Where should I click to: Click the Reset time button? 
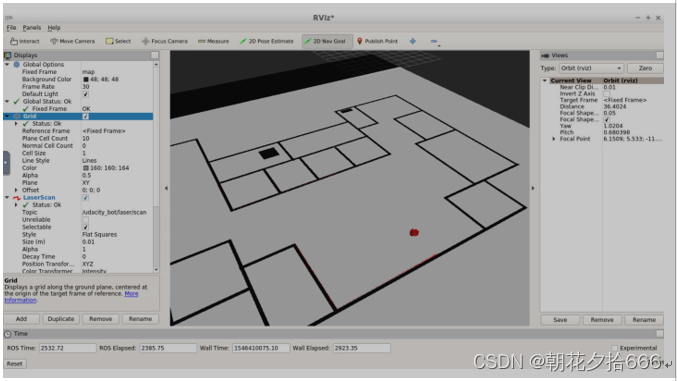pyautogui.click(x=15, y=364)
